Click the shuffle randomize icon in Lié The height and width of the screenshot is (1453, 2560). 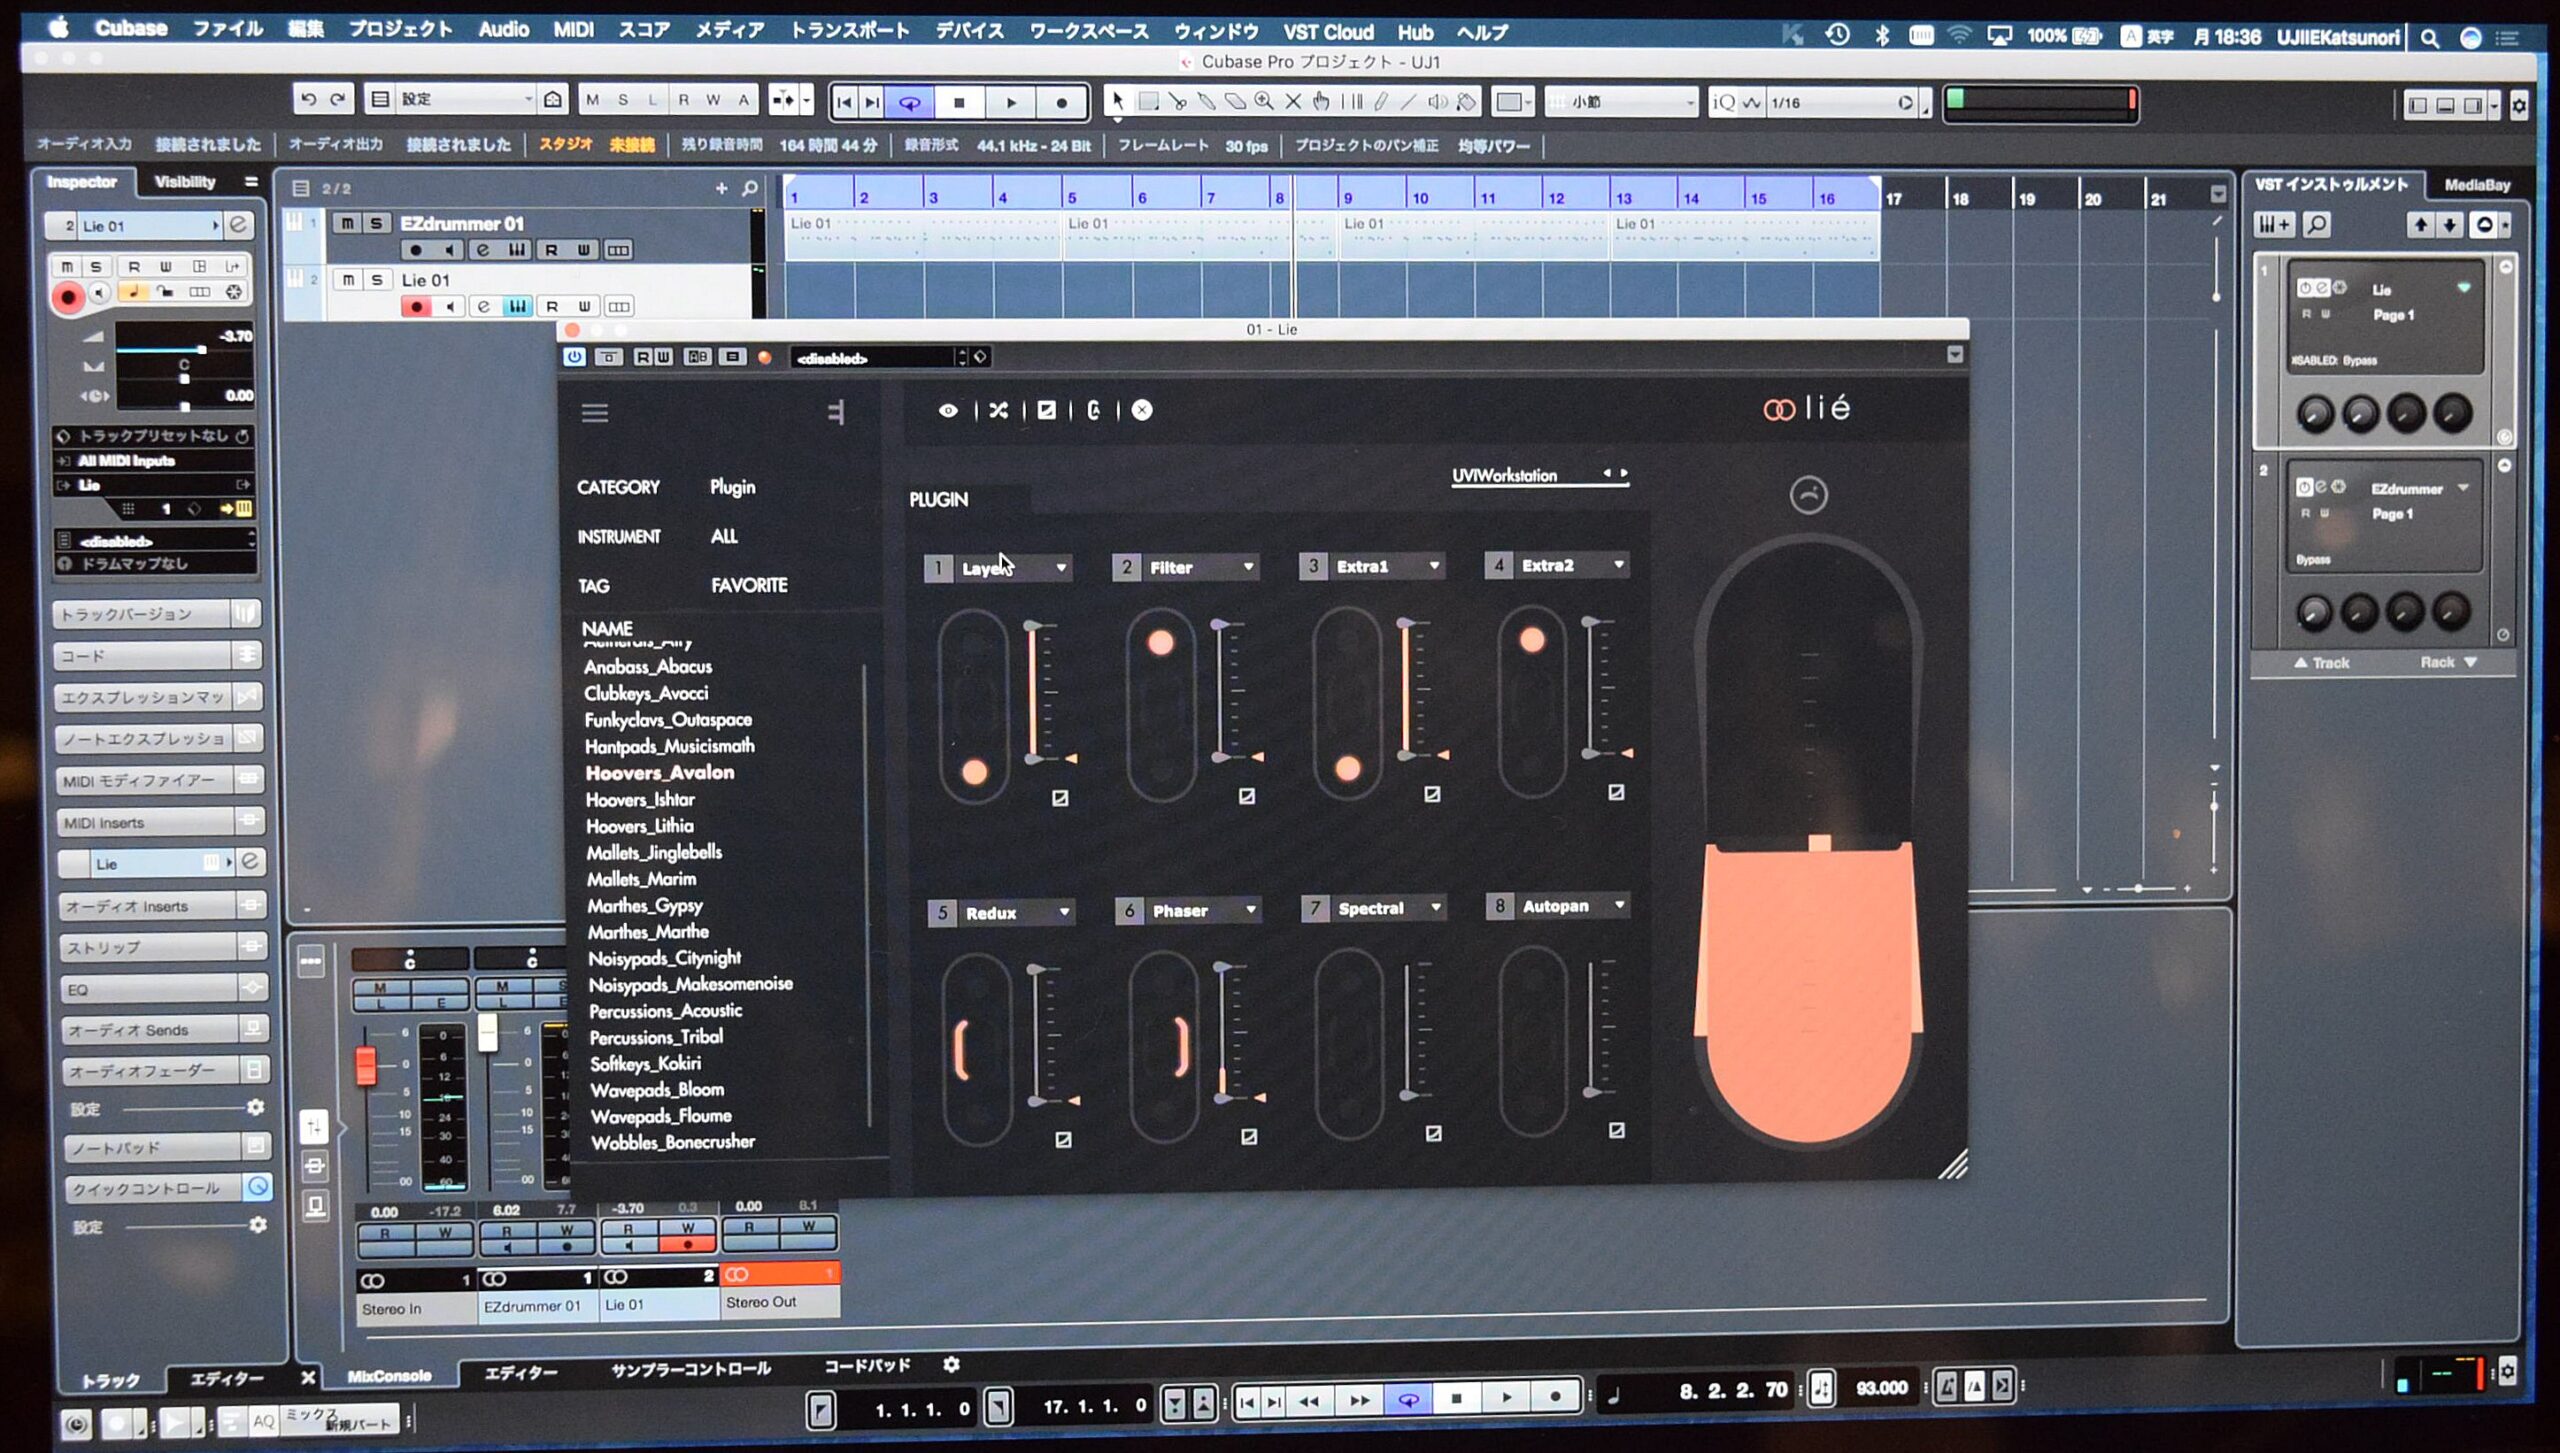tap(998, 410)
